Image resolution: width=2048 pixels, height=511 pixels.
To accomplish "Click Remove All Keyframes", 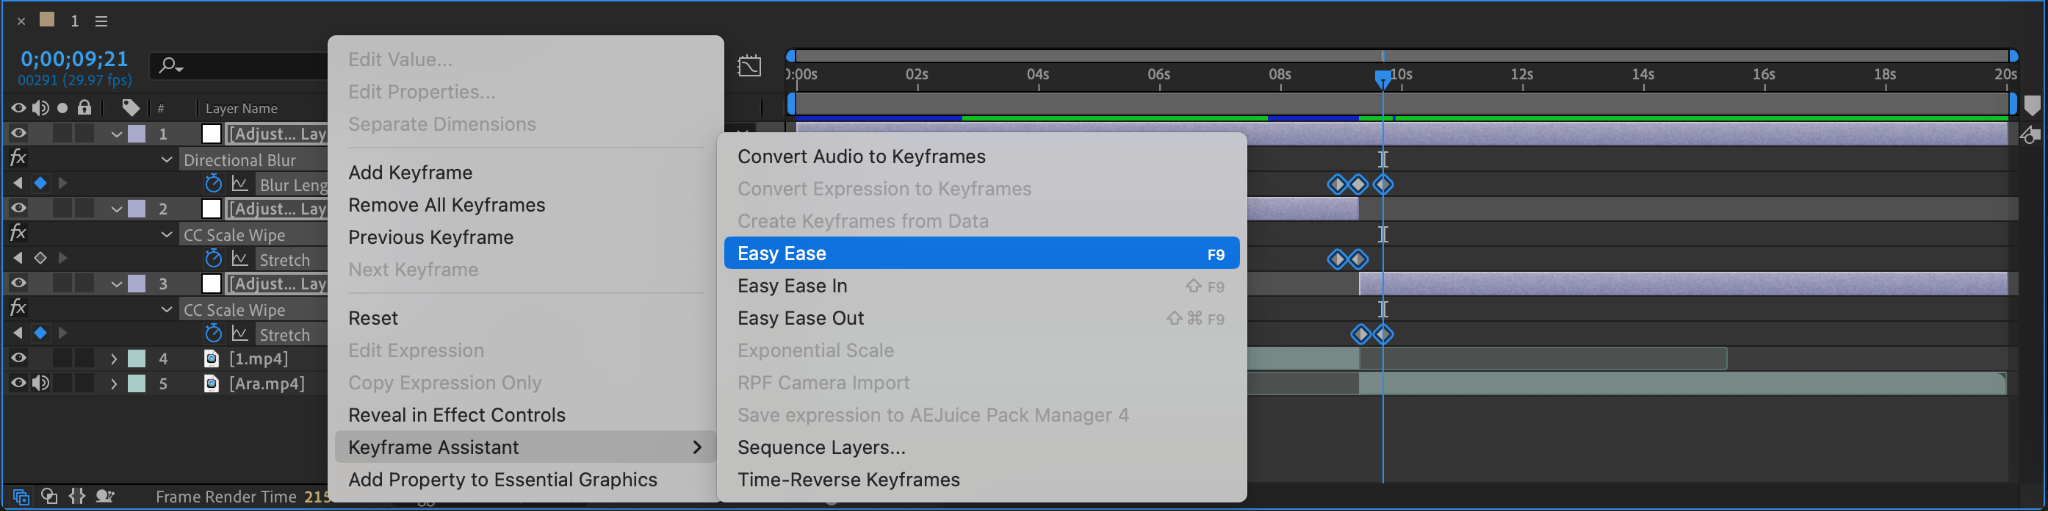I will [447, 205].
